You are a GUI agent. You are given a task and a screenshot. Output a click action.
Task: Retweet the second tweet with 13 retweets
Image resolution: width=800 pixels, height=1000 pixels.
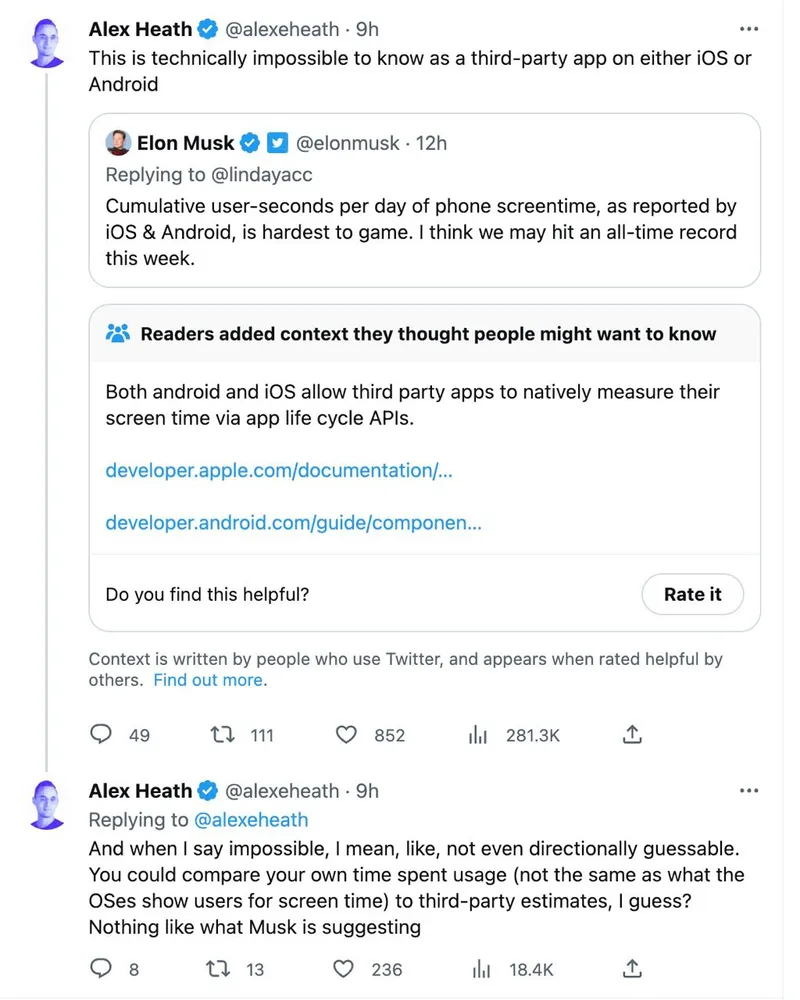click(216, 968)
